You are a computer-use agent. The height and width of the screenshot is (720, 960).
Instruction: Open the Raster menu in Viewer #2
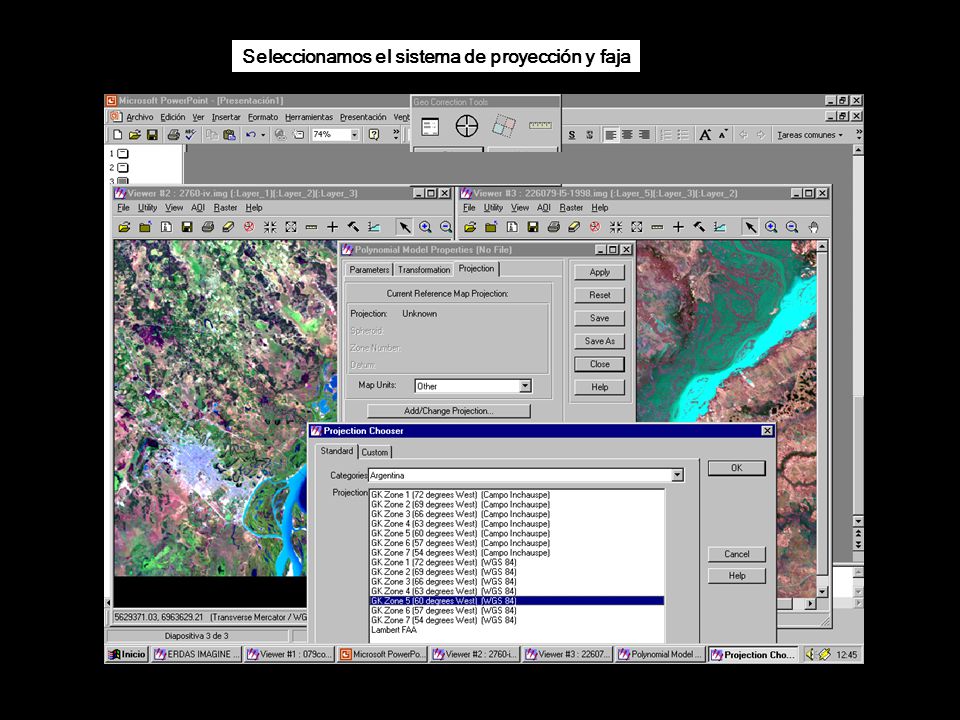point(225,208)
